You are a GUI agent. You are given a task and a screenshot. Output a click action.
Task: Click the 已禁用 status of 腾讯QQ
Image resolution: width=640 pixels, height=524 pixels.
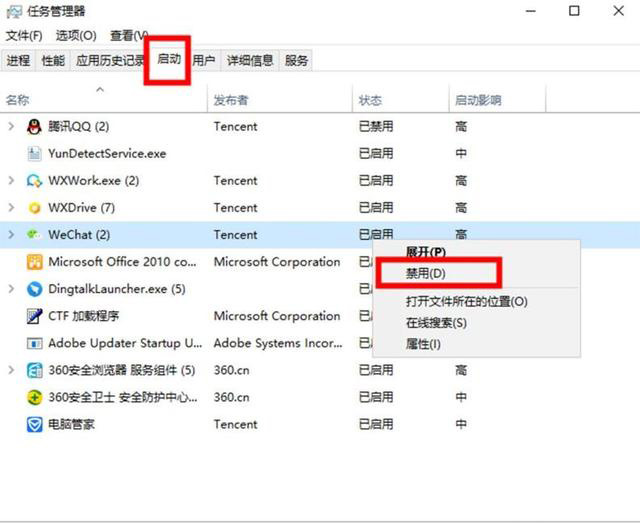click(376, 127)
